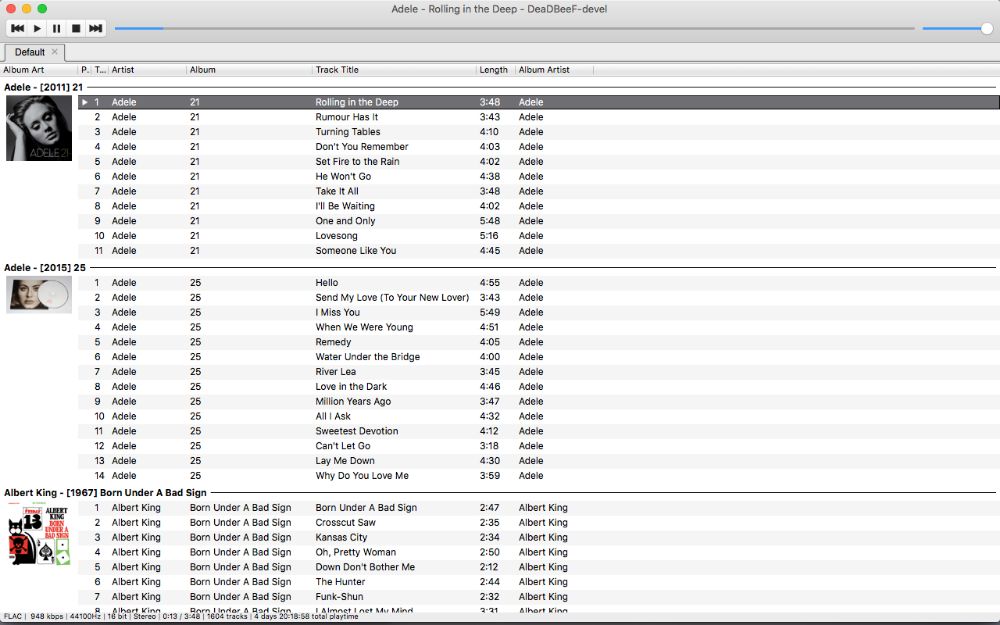Pause playback with the pause button
Image resolution: width=1000 pixels, height=625 pixels.
tap(57, 28)
